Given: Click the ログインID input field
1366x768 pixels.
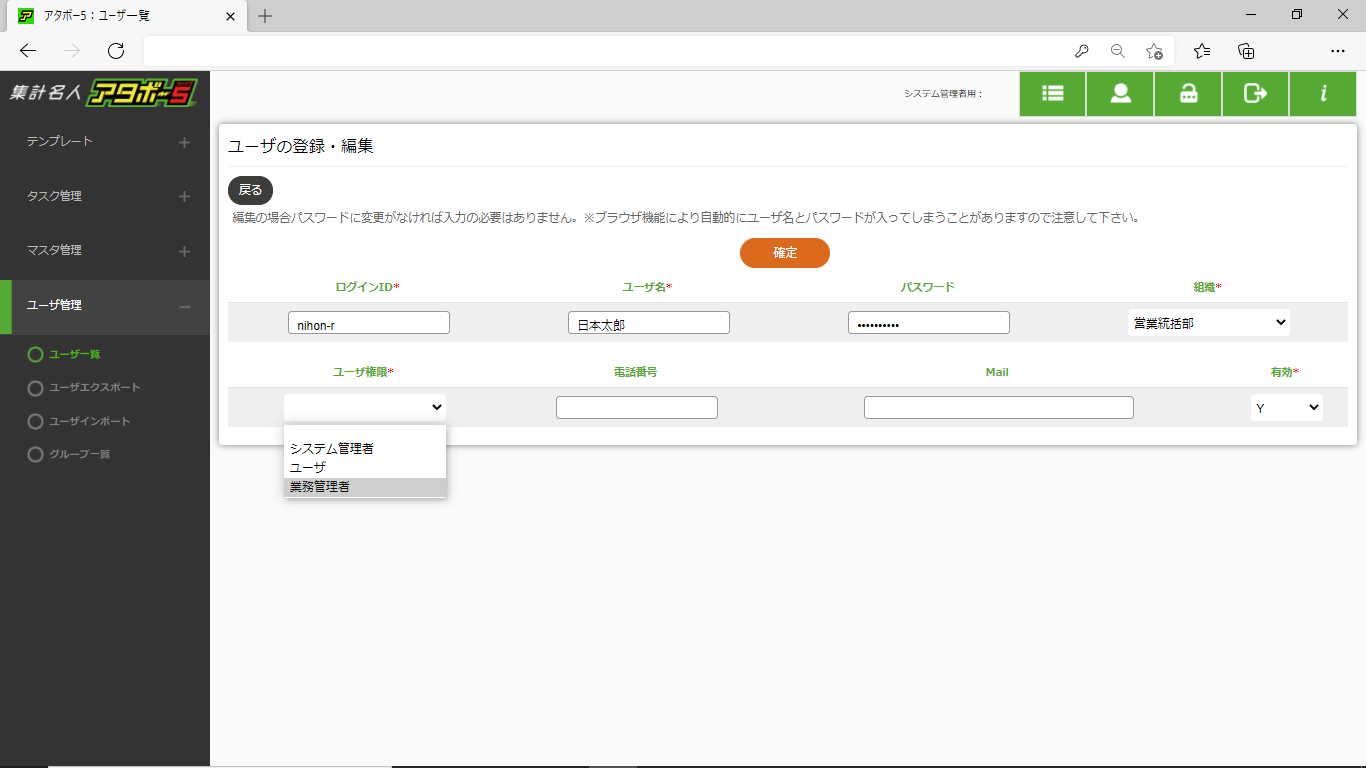Looking at the screenshot, I should tap(369, 323).
